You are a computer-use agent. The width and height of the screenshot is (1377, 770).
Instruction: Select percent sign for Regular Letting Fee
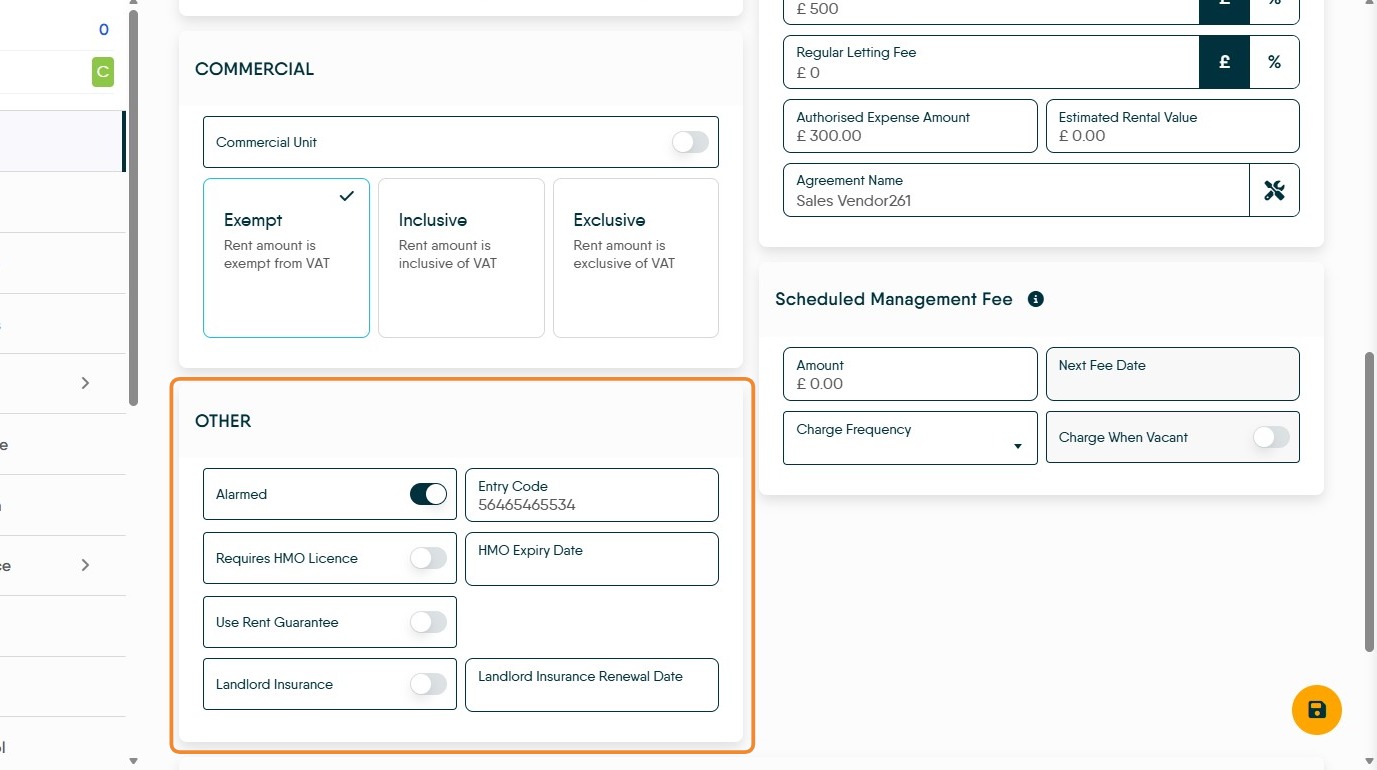point(1274,62)
